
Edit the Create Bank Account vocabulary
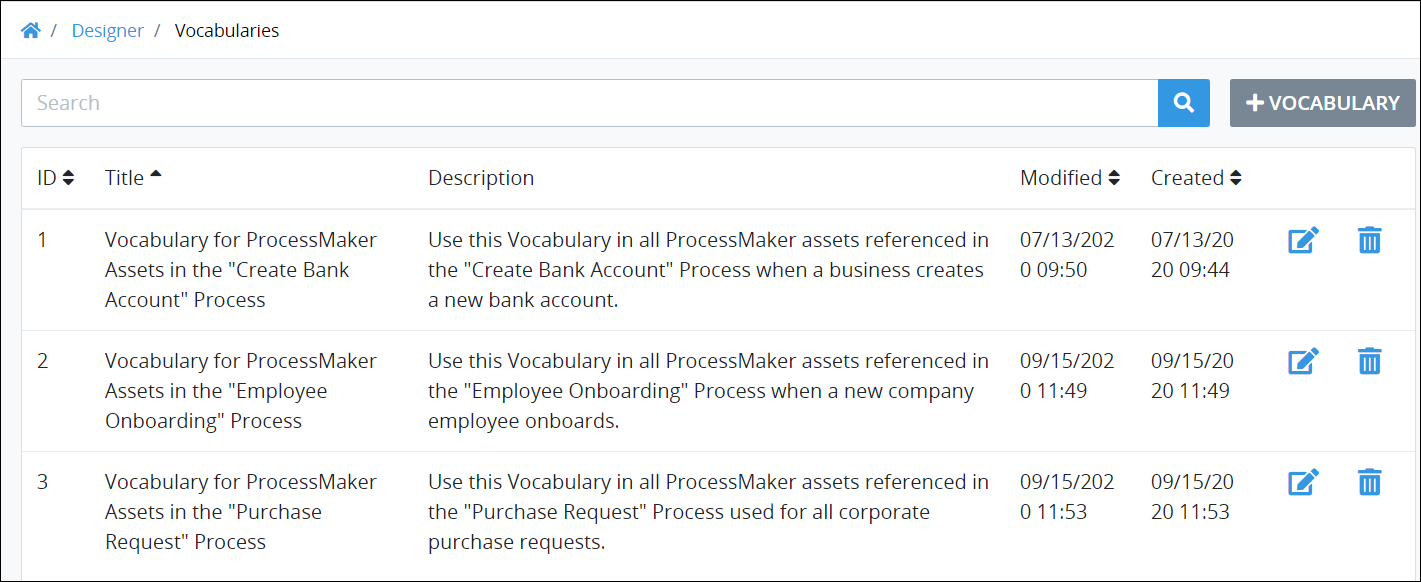[1304, 241]
